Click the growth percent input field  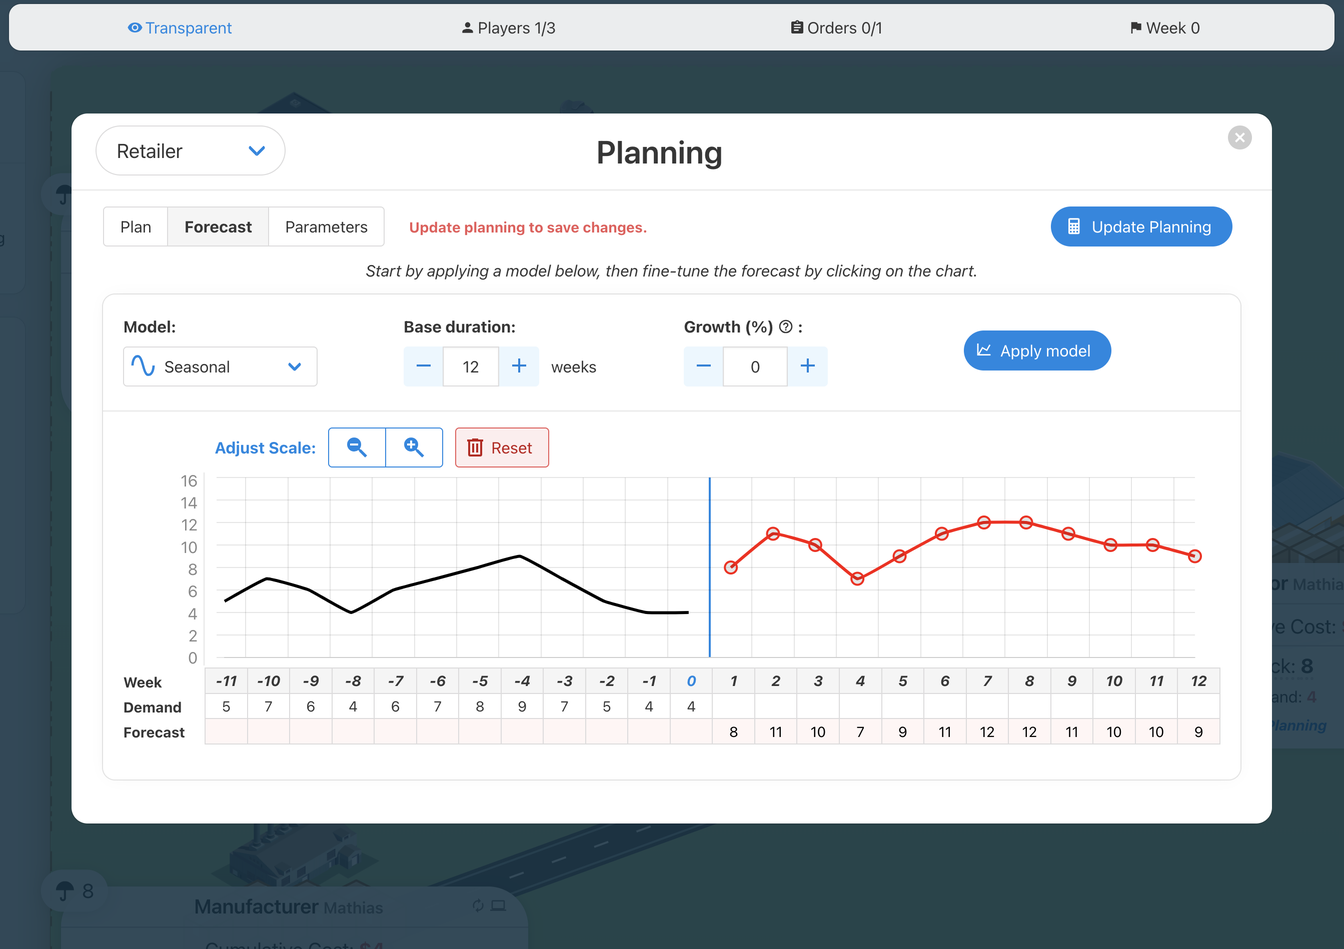755,367
